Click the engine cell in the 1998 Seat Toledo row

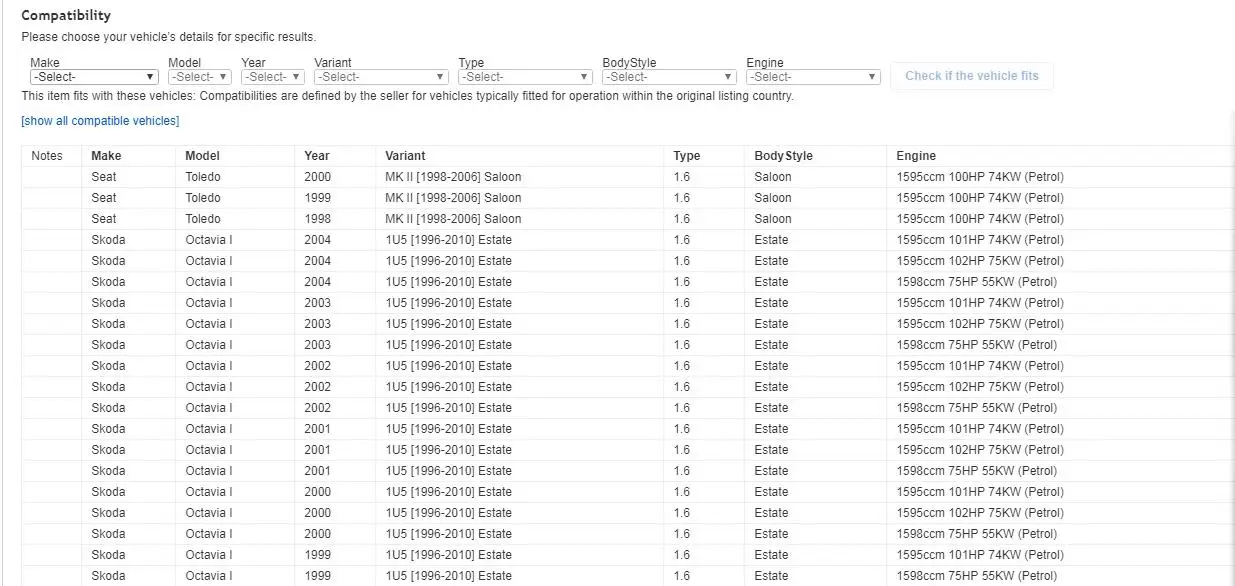click(980, 219)
